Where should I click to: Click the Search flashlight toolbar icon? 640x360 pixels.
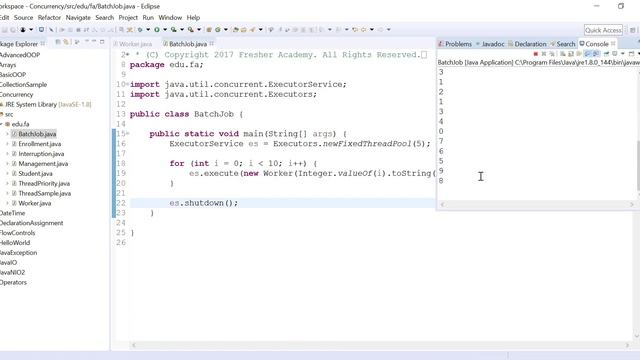(x=253, y=29)
